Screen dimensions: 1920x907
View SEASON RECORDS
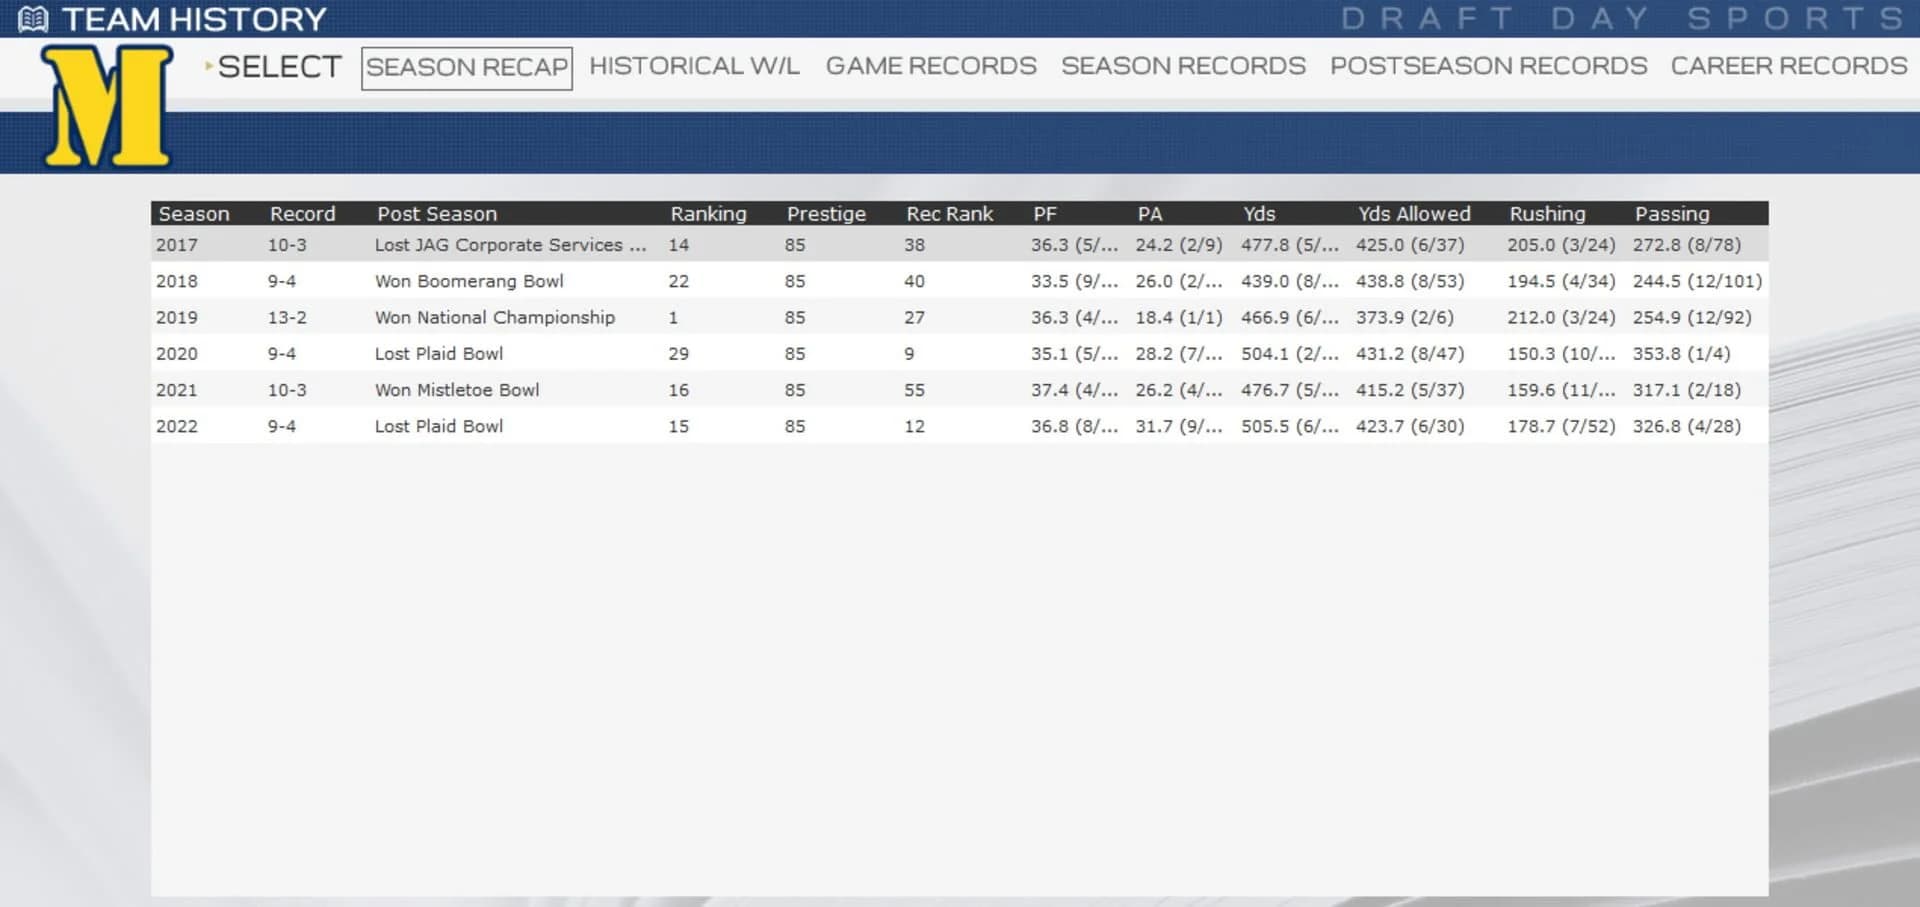tap(1183, 66)
